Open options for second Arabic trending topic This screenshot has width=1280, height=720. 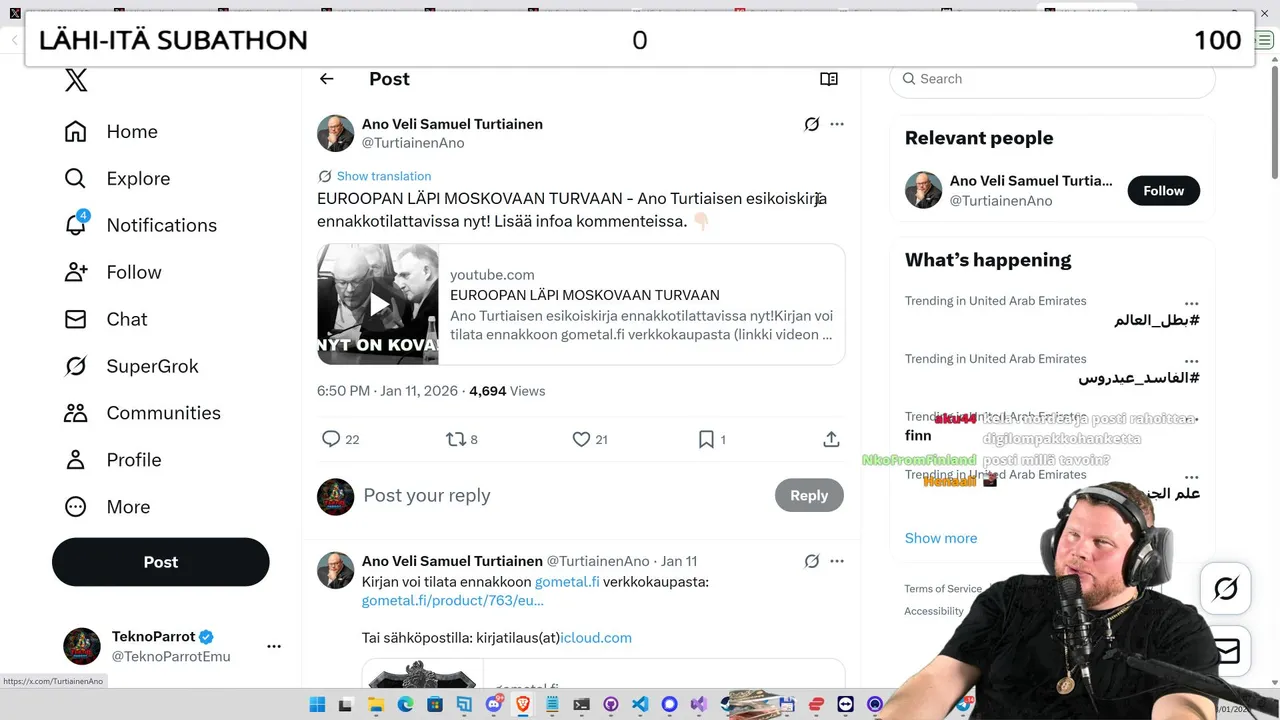1191,361
